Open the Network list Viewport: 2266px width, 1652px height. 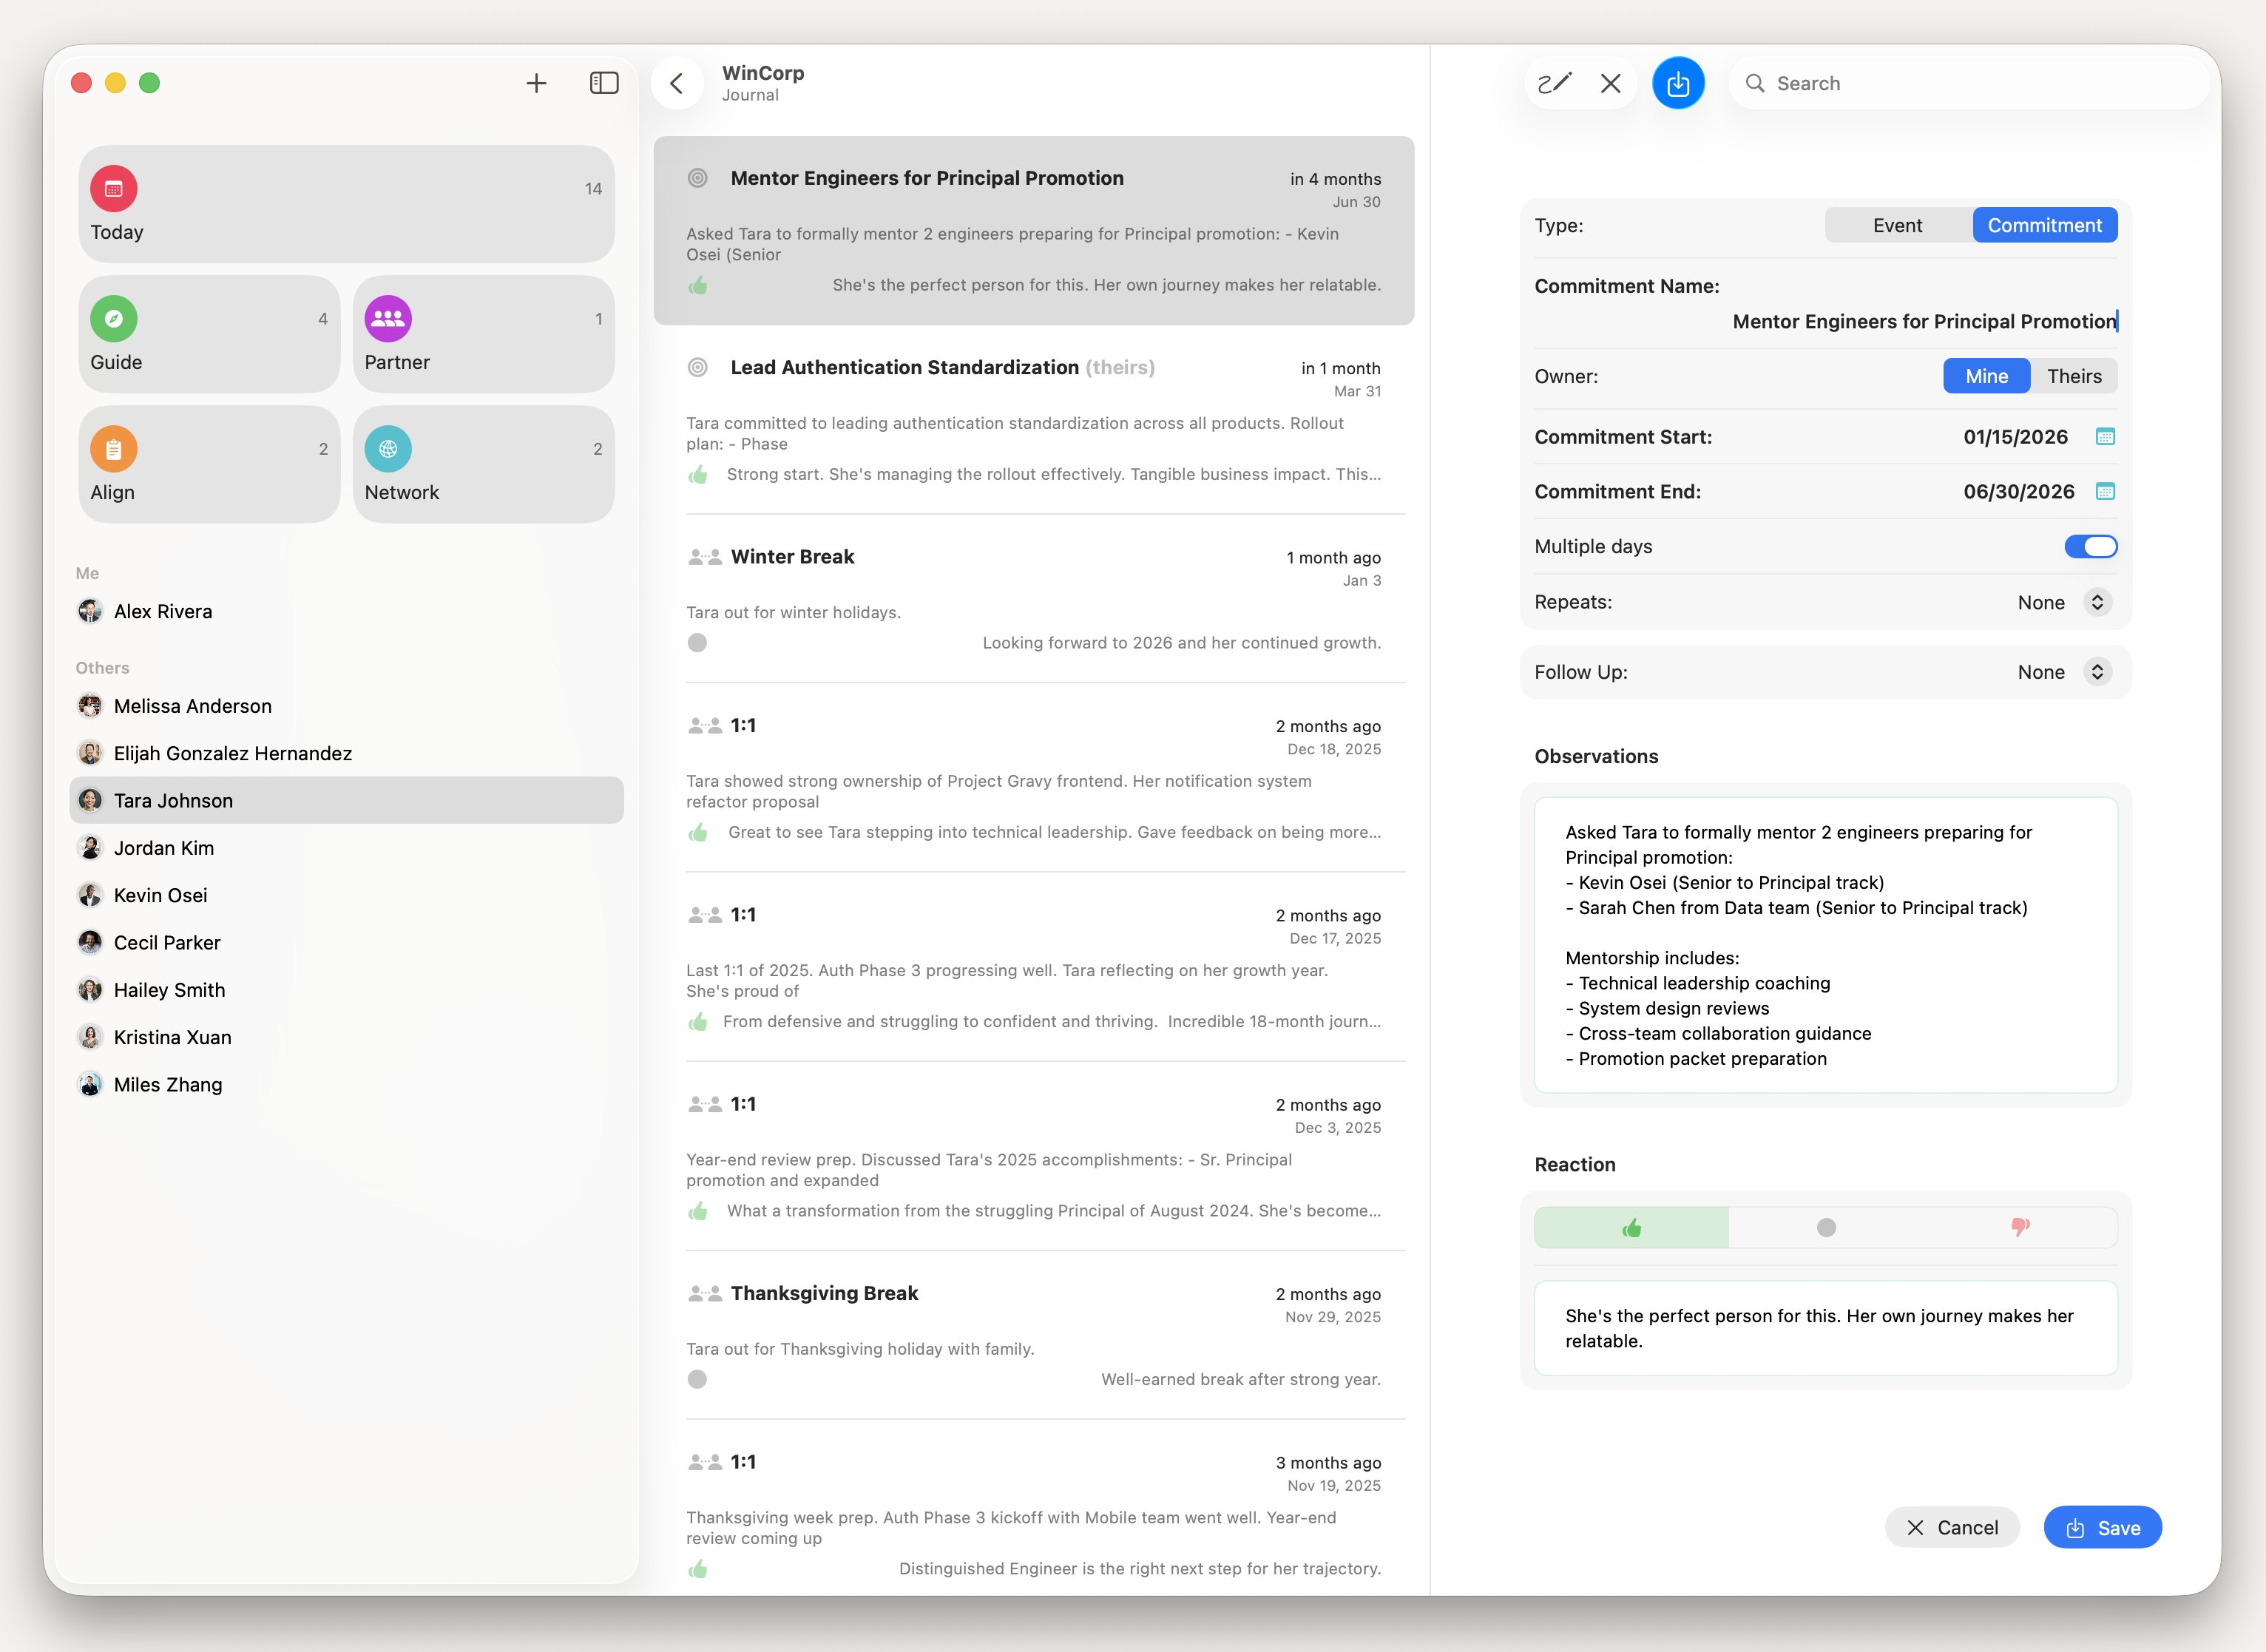[x=483, y=465]
